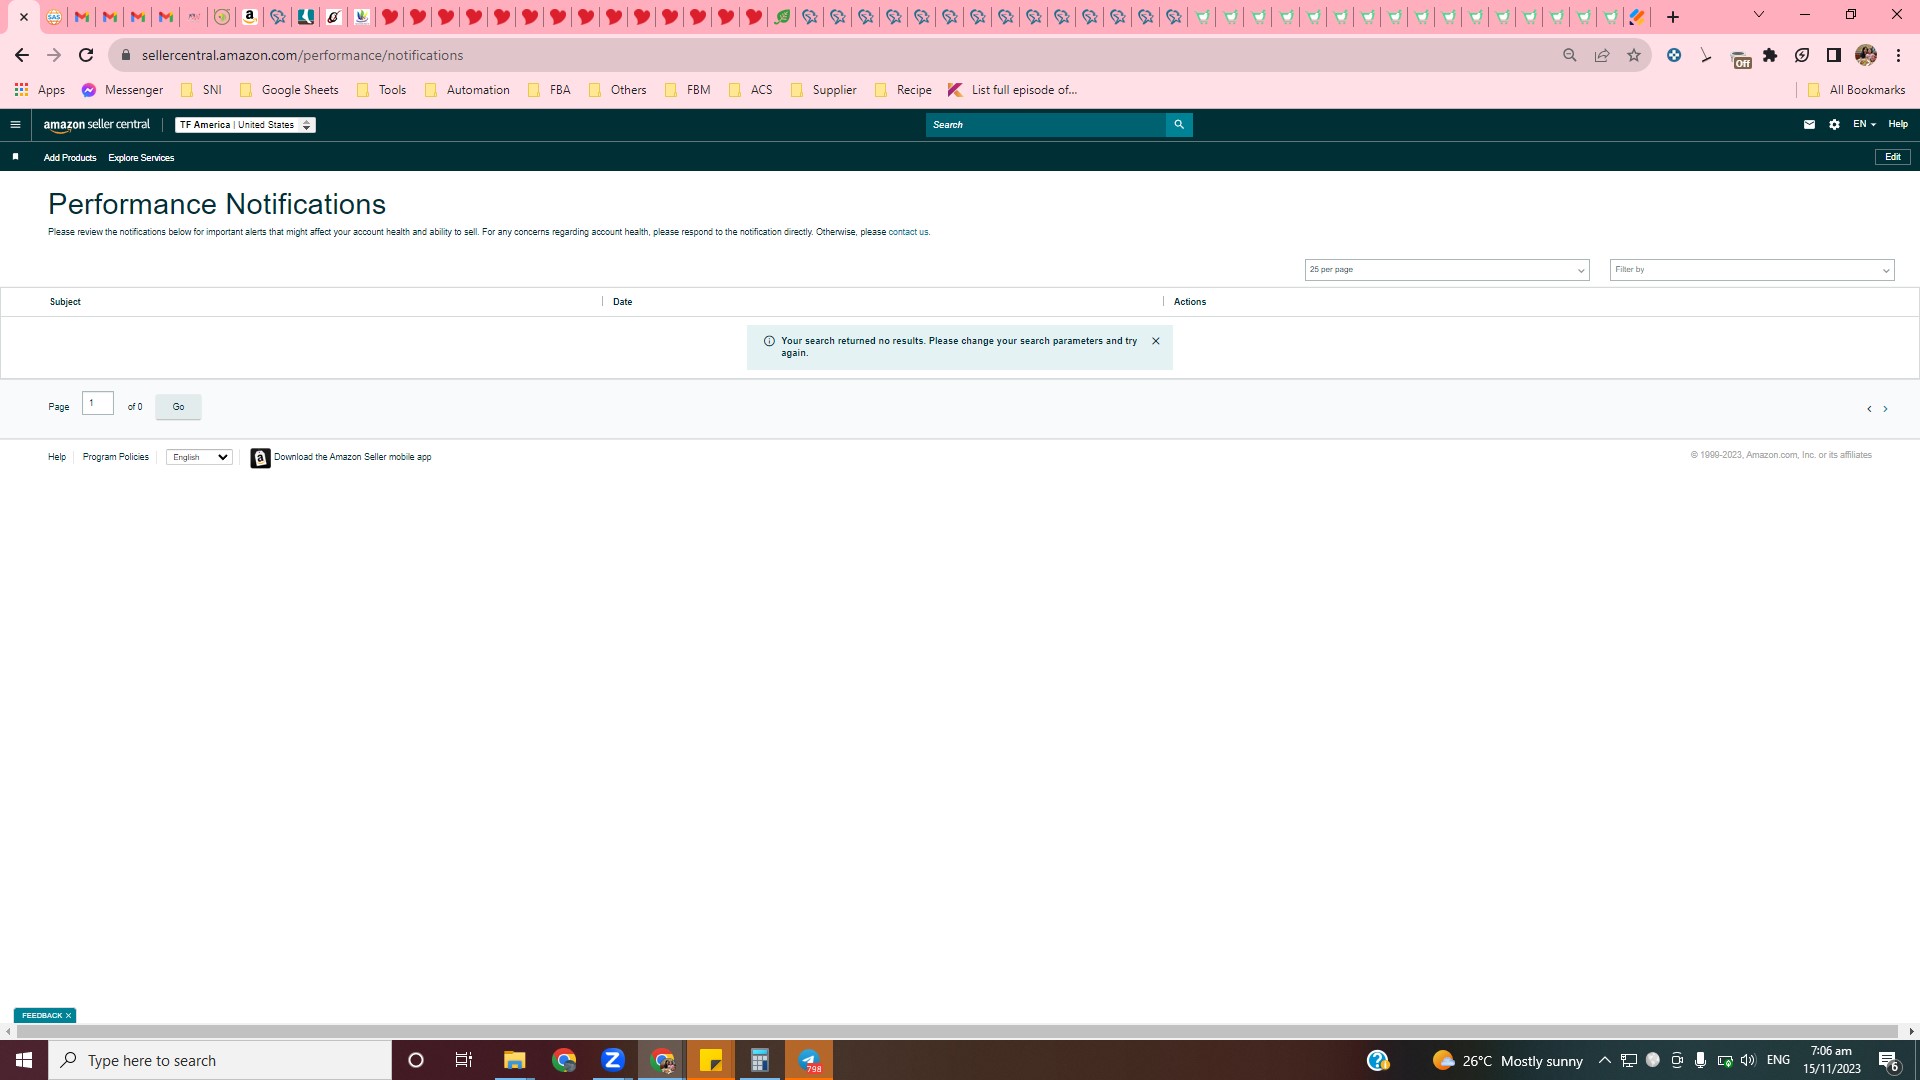Open Chrome side panel icon

pos(1834,55)
